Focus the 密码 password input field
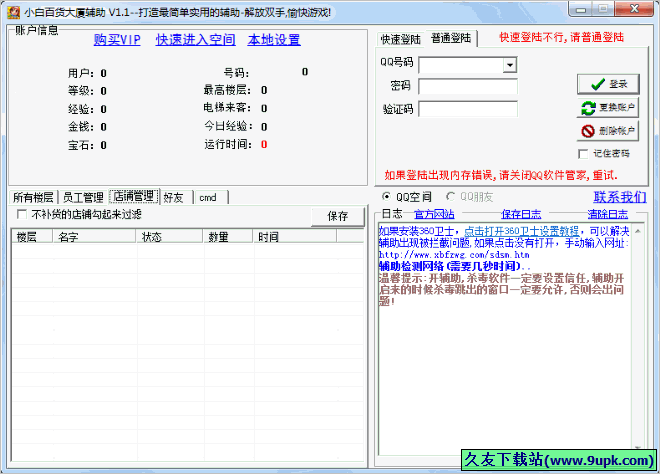Viewport: 660px width, 474px height. click(x=468, y=86)
